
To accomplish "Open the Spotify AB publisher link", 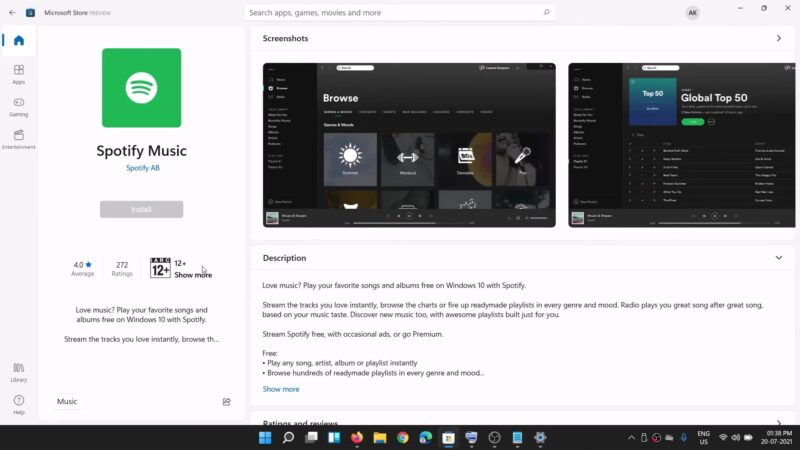I will pos(143,168).
